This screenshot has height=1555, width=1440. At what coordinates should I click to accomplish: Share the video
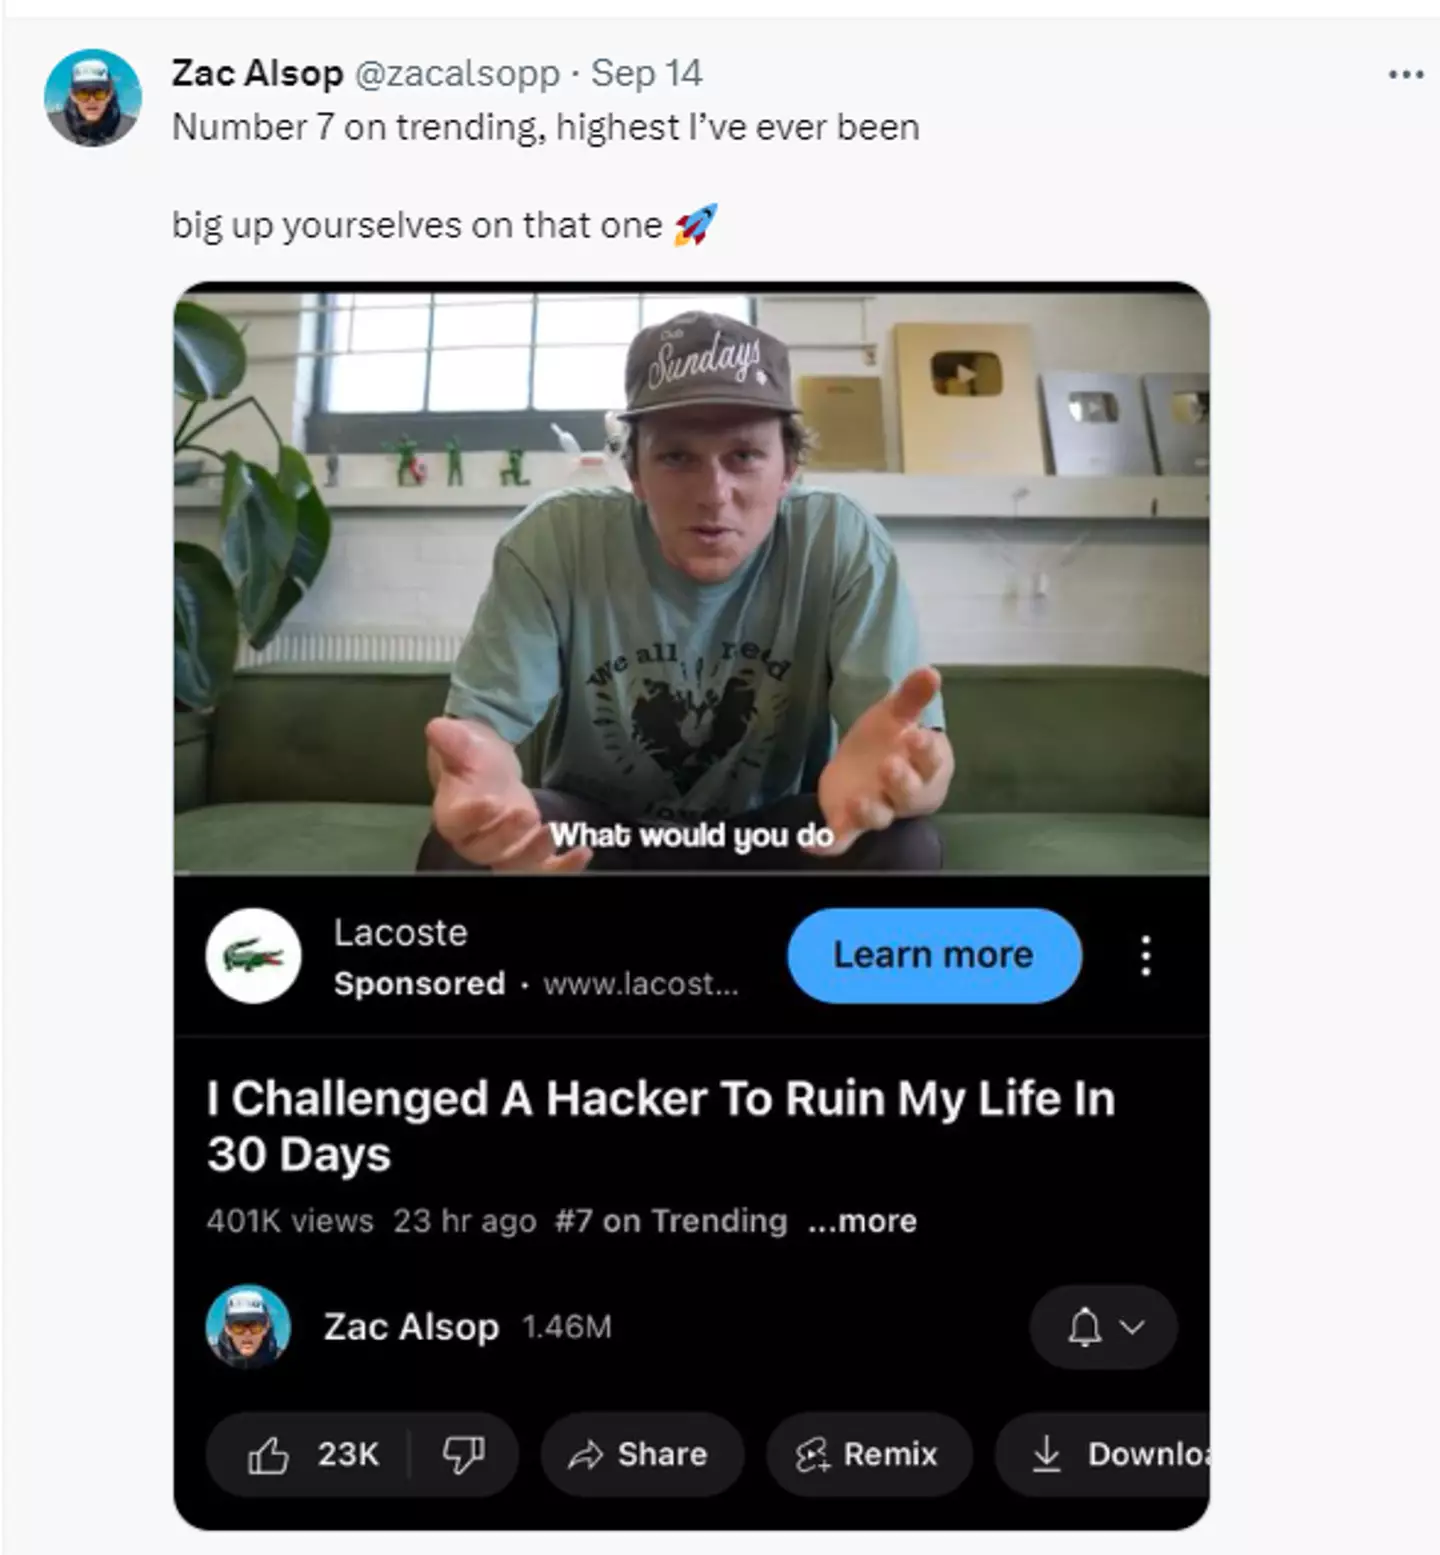pyautogui.click(x=639, y=1454)
